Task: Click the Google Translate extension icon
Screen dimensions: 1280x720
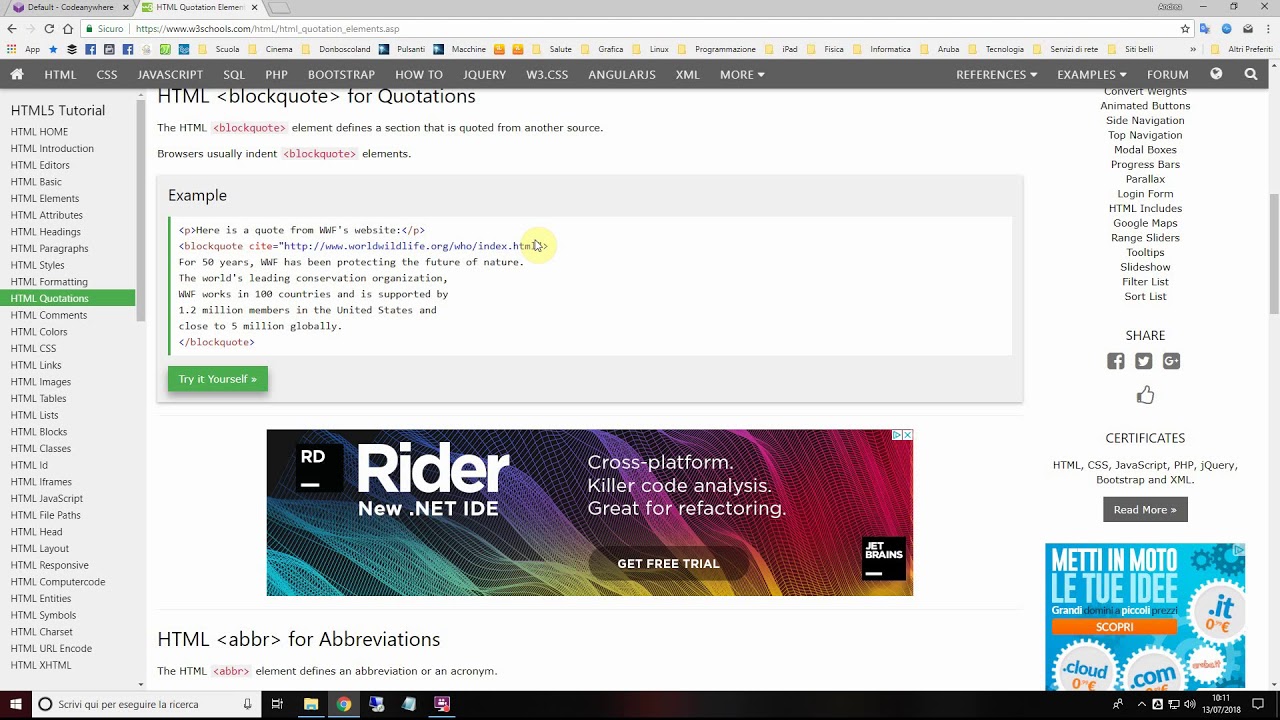Action: (x=1205, y=29)
